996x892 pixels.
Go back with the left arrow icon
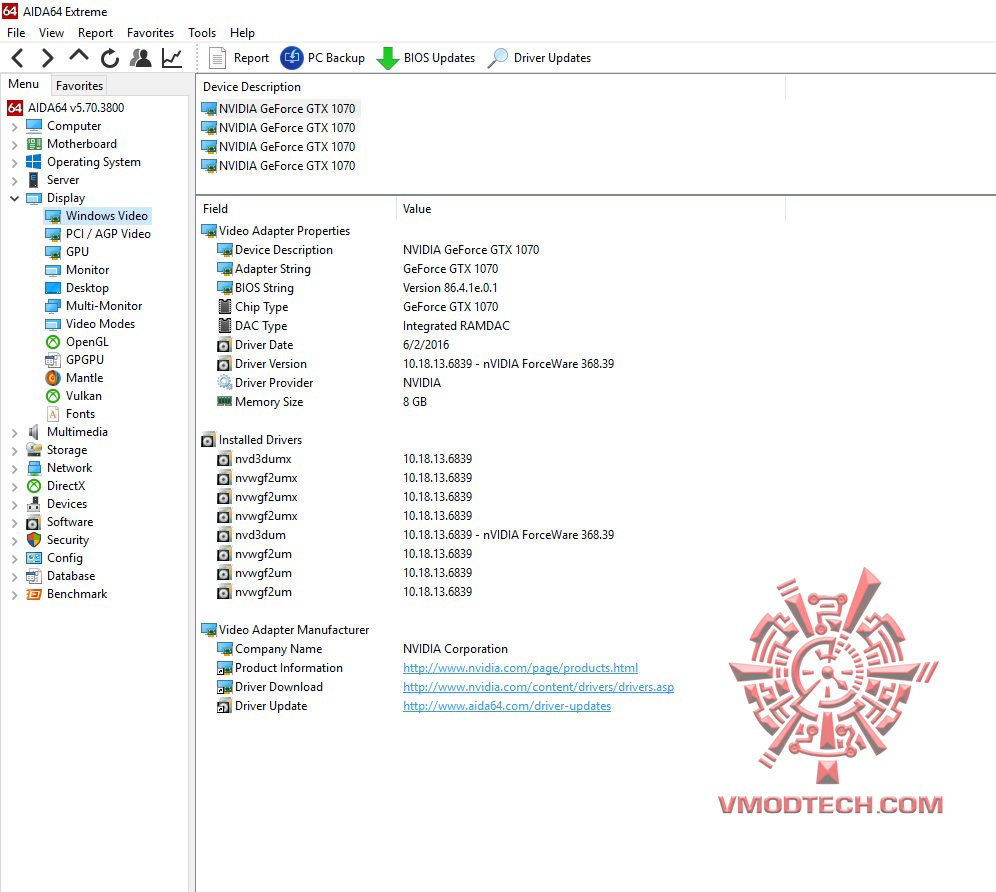point(18,58)
